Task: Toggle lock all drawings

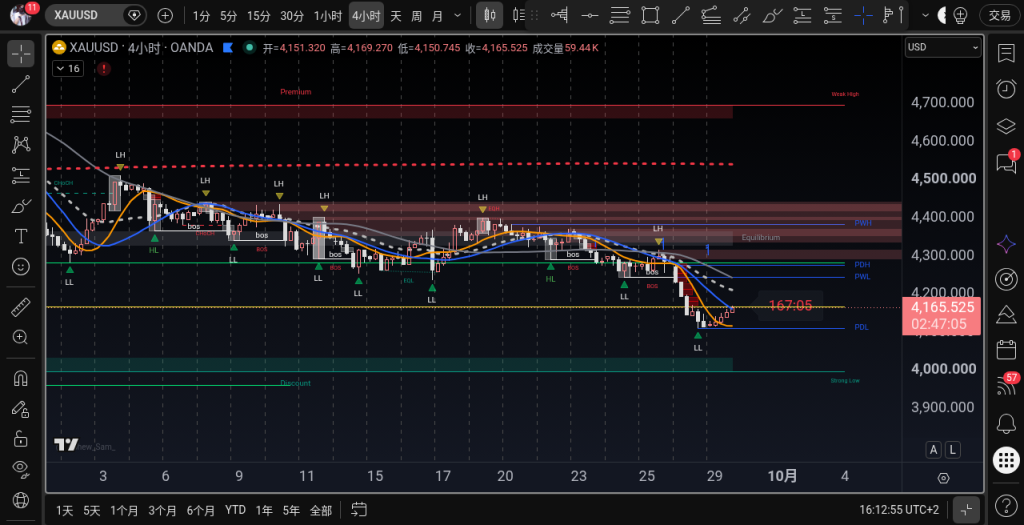Action: [x=21, y=438]
